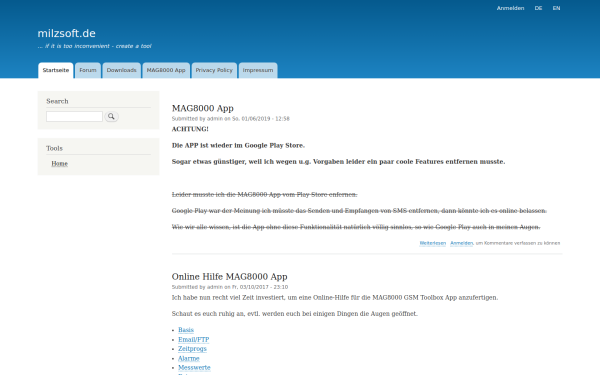The image size is (600, 375).
Task: Switch to the Forum tab
Action: 88,70
